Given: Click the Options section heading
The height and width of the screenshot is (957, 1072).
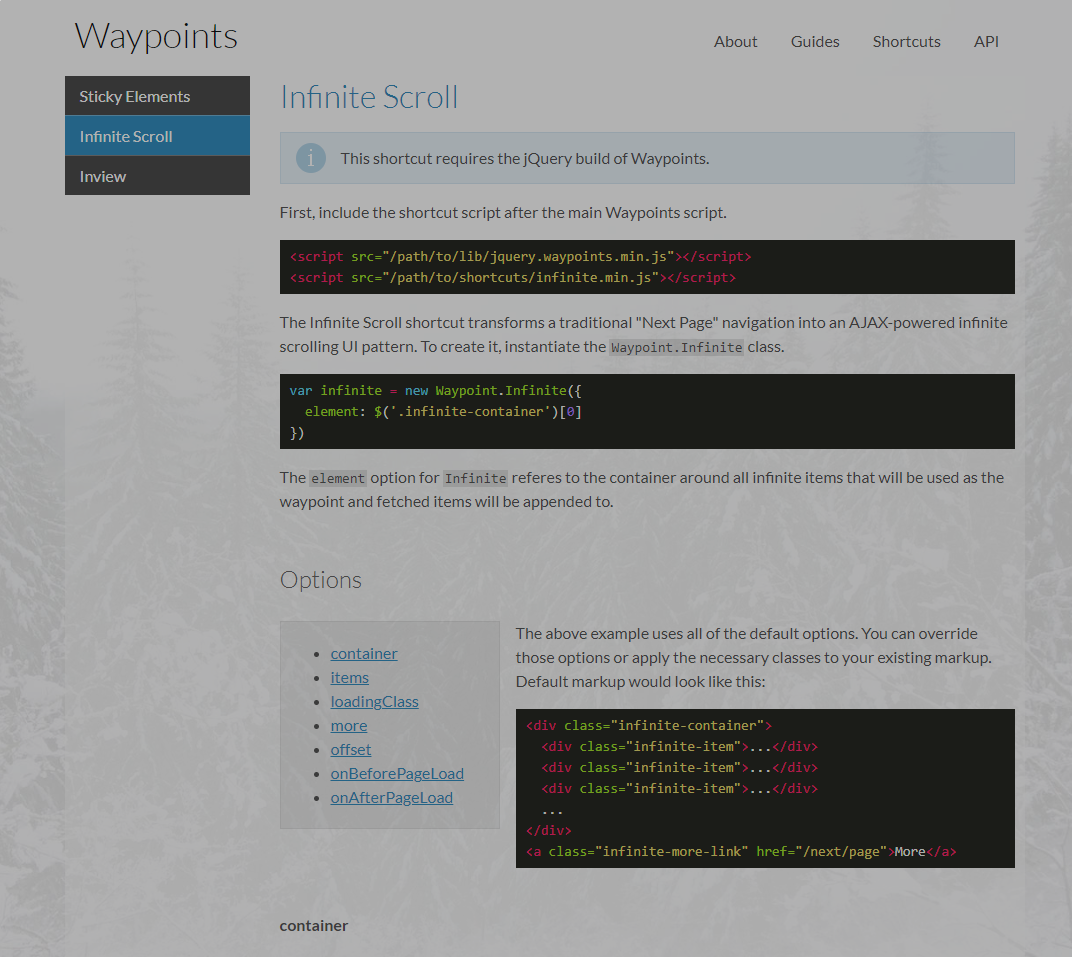Looking at the screenshot, I should pos(321,580).
